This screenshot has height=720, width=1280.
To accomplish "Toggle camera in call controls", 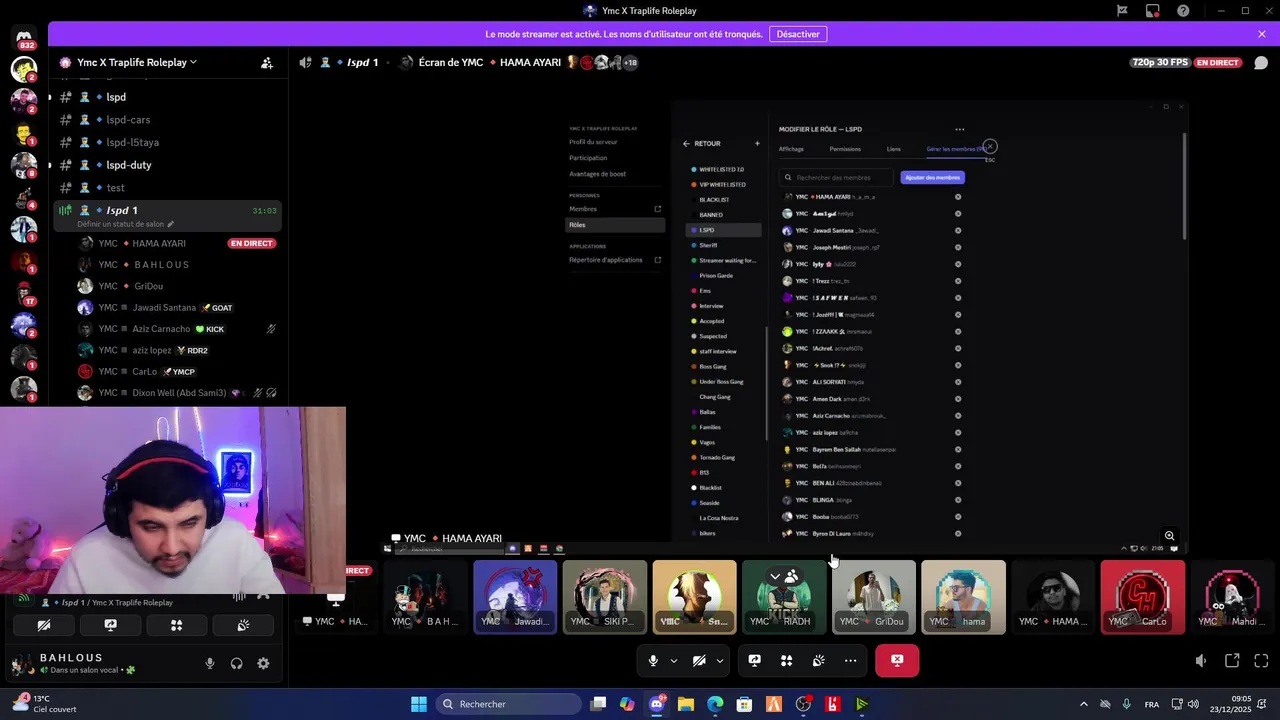I will coord(699,660).
